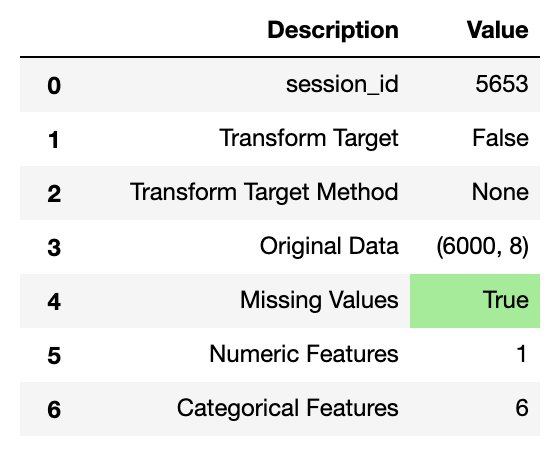
Task: Select the Categorical Features description cell
Action: point(288,408)
